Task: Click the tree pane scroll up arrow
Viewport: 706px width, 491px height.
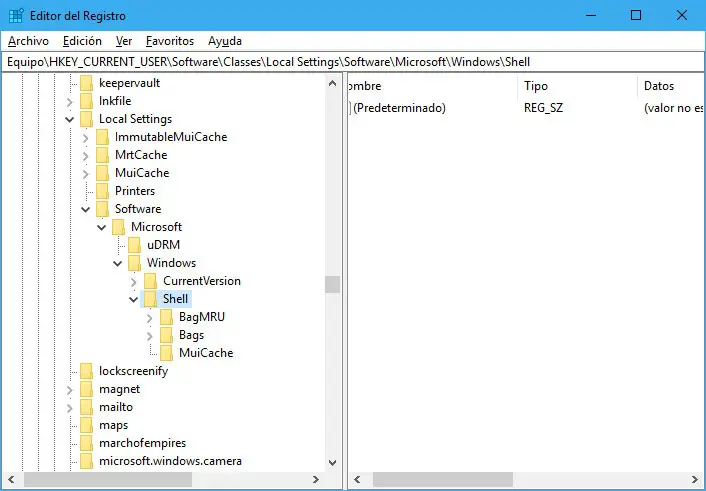Action: pyautogui.click(x=333, y=83)
